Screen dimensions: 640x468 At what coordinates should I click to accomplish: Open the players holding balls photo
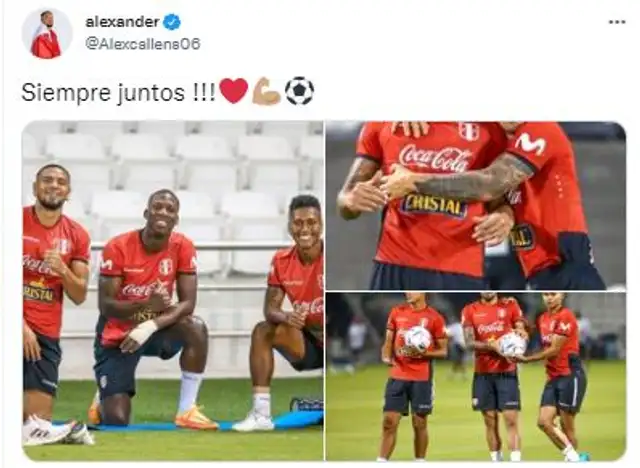tap(476, 377)
